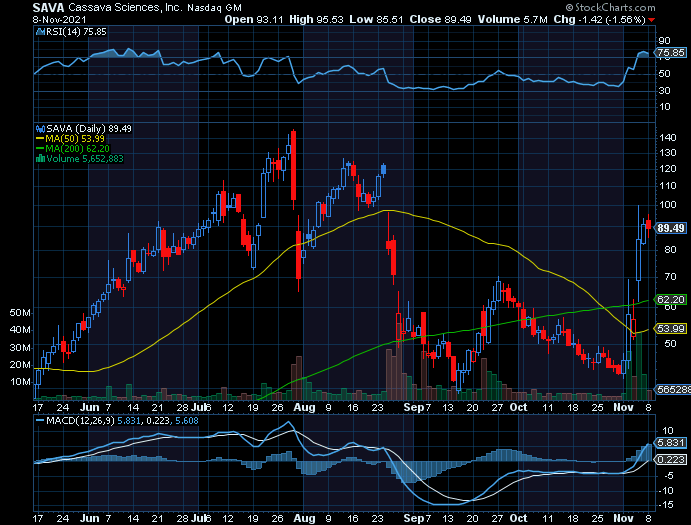Click the RSI 75.85 value tag on axis
This screenshot has width=691, height=525.
coord(671,52)
